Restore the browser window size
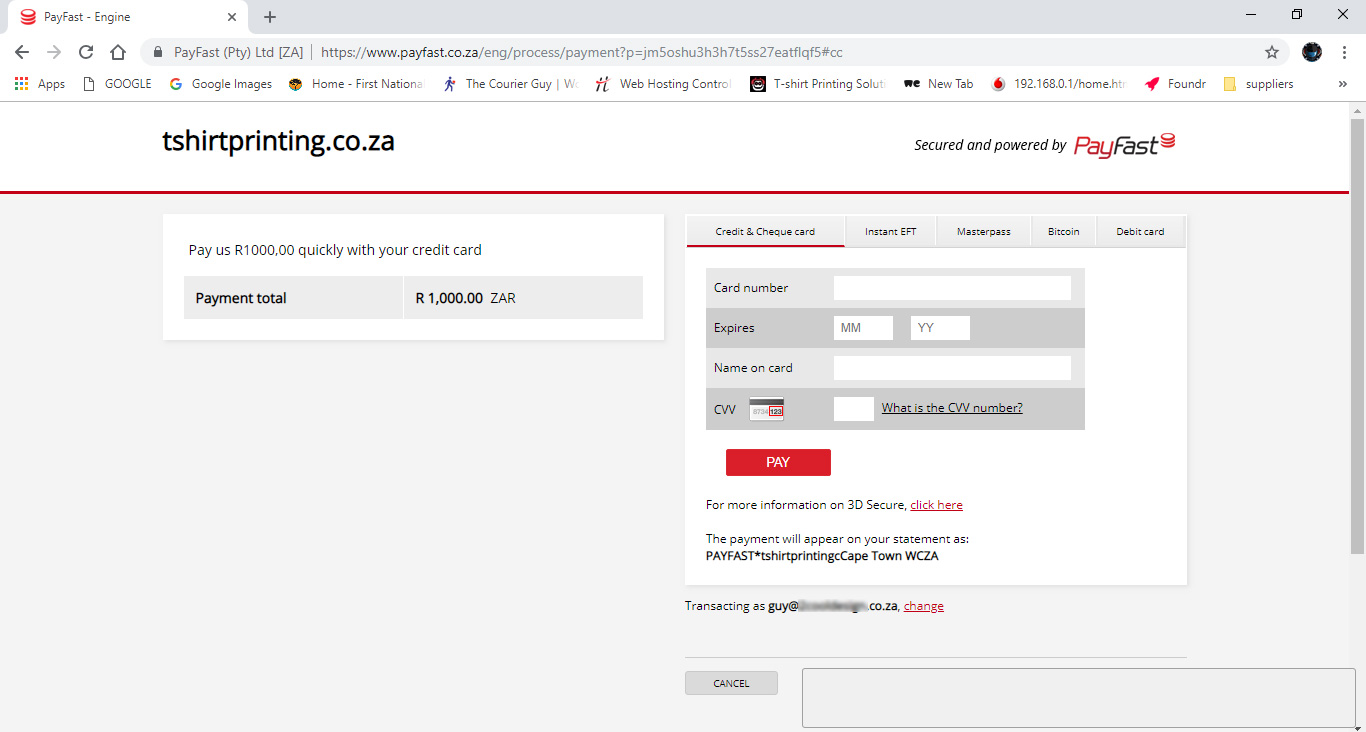1366x732 pixels. coord(1297,14)
